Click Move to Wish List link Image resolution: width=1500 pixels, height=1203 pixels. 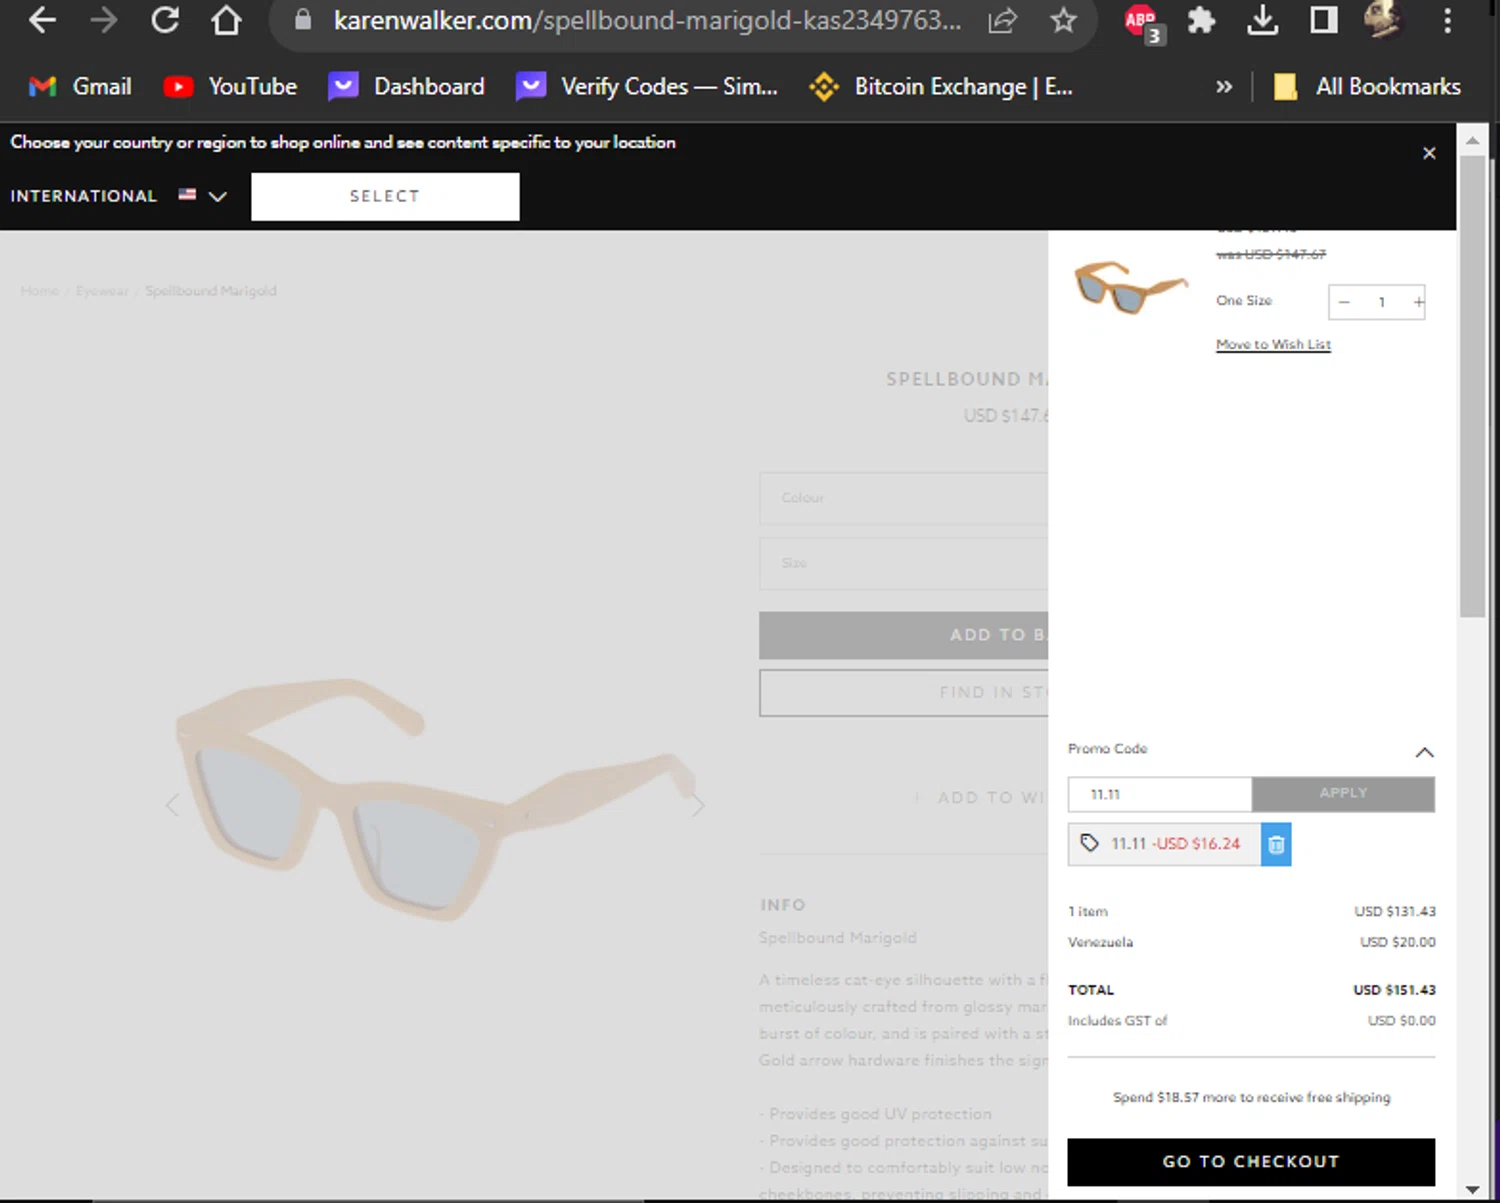(x=1273, y=344)
